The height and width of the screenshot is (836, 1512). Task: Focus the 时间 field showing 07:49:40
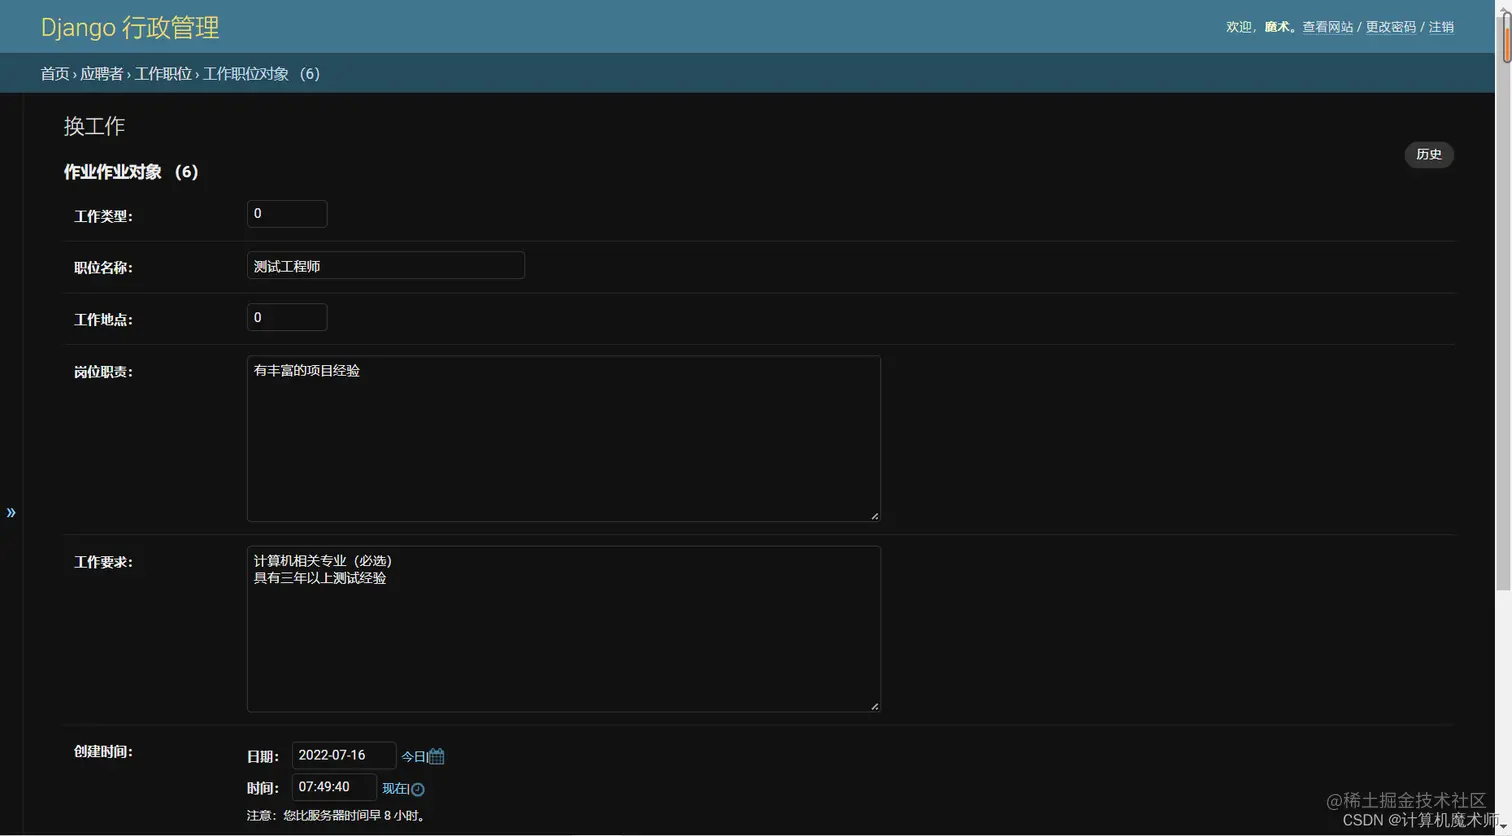pyautogui.click(x=334, y=787)
